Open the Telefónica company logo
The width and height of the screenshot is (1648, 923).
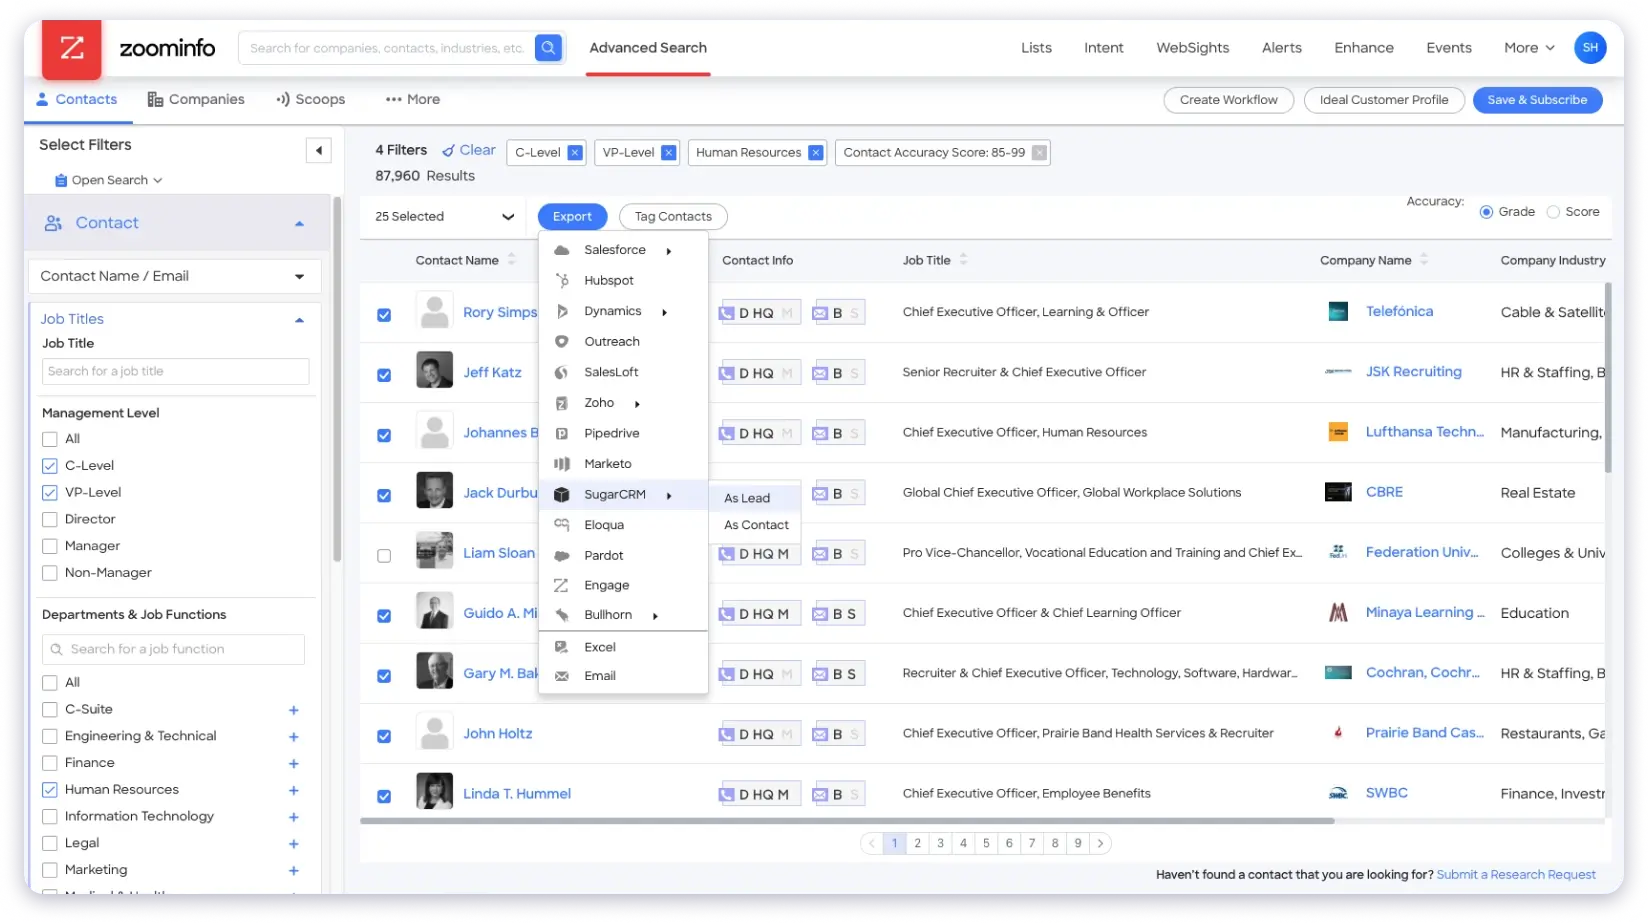point(1338,312)
